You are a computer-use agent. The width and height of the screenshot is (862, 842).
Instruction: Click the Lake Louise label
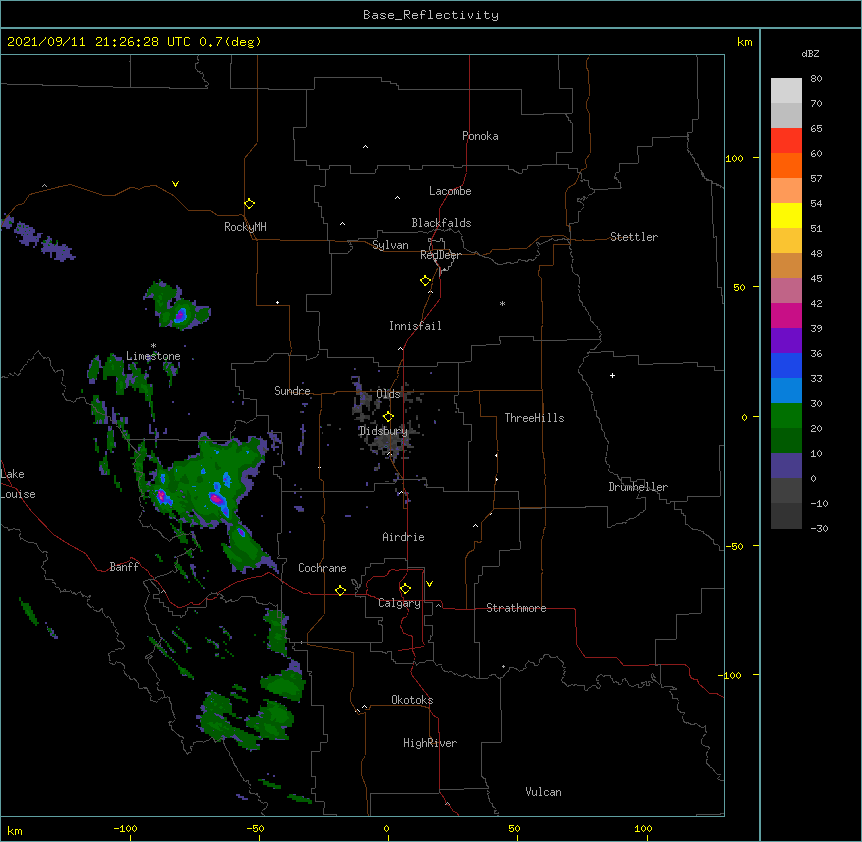click(18, 484)
